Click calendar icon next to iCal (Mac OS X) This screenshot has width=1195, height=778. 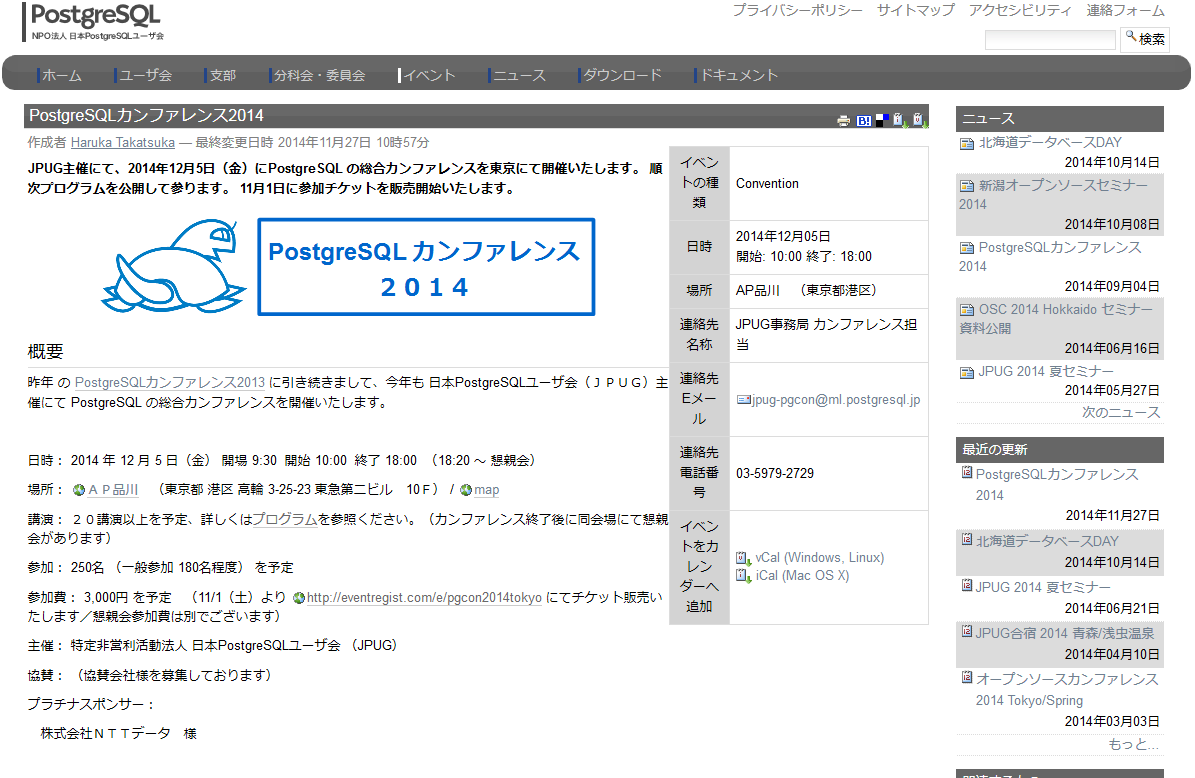pyautogui.click(x=743, y=576)
